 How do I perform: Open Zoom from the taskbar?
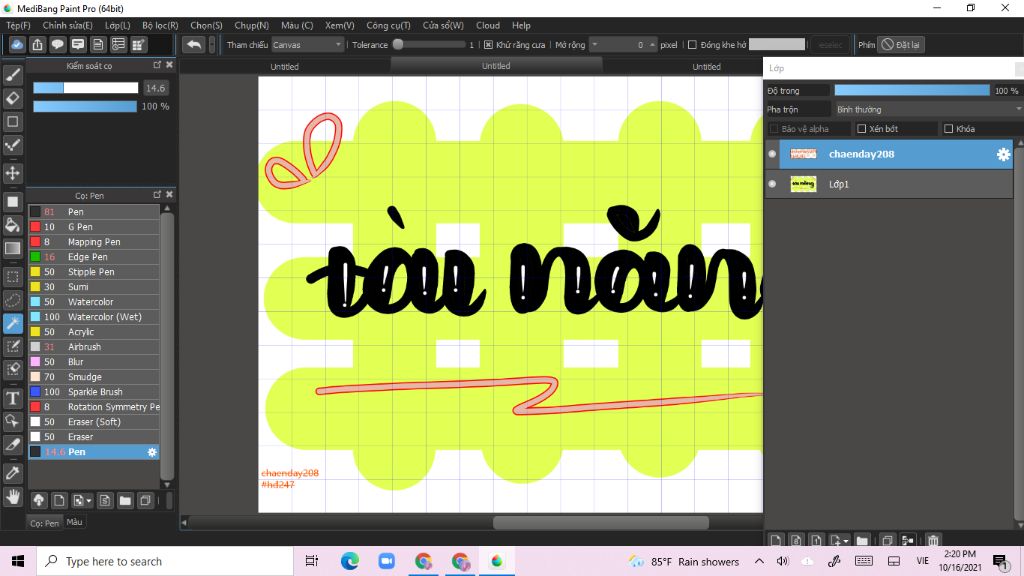[387, 561]
